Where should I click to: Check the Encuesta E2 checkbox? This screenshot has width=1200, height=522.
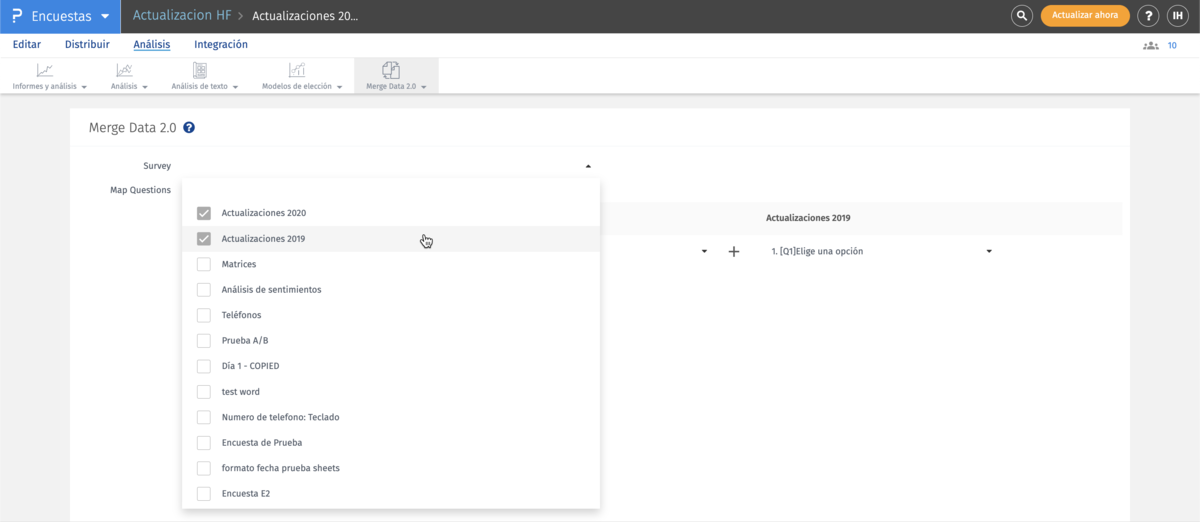click(204, 494)
